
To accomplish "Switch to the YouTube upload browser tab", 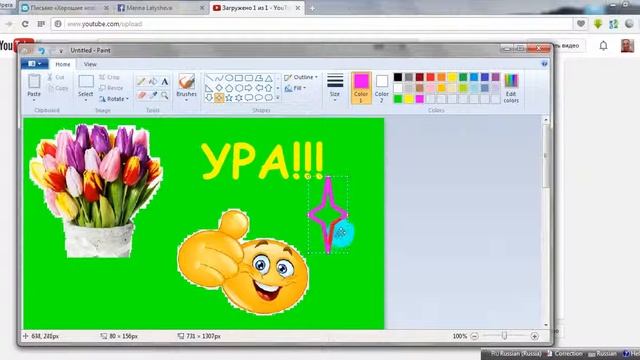I will [x=256, y=8].
